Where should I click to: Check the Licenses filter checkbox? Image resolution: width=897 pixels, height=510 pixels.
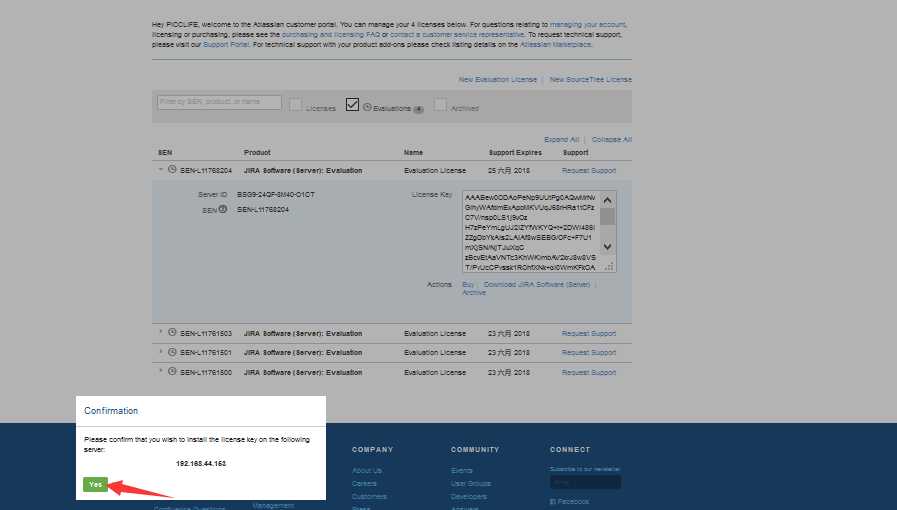[295, 105]
